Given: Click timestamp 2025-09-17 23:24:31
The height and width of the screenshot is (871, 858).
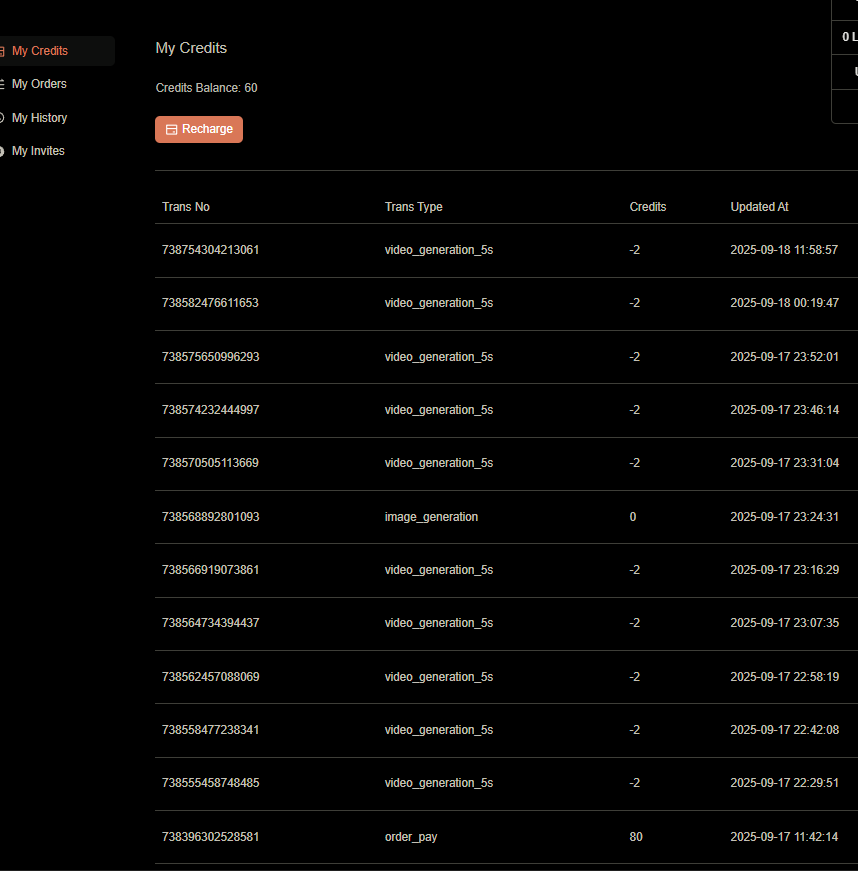Looking at the screenshot, I should (x=784, y=517).
